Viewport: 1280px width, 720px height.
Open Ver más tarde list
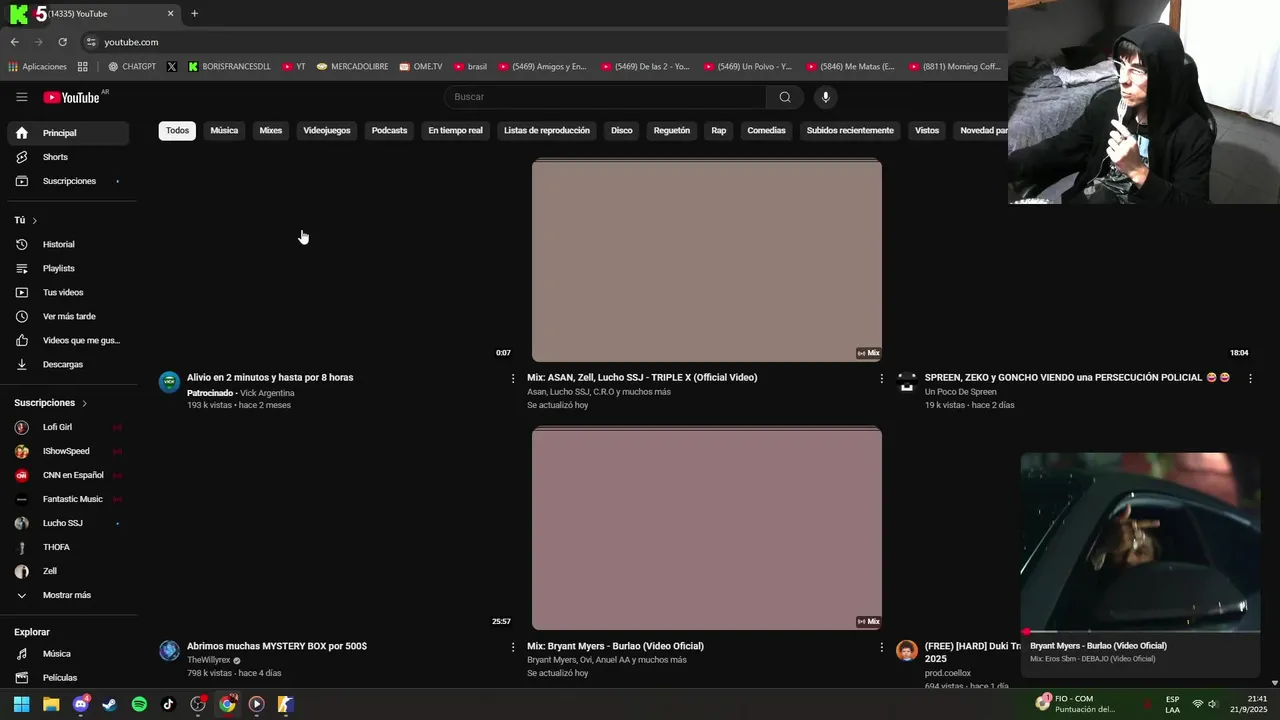pyautogui.click(x=68, y=316)
